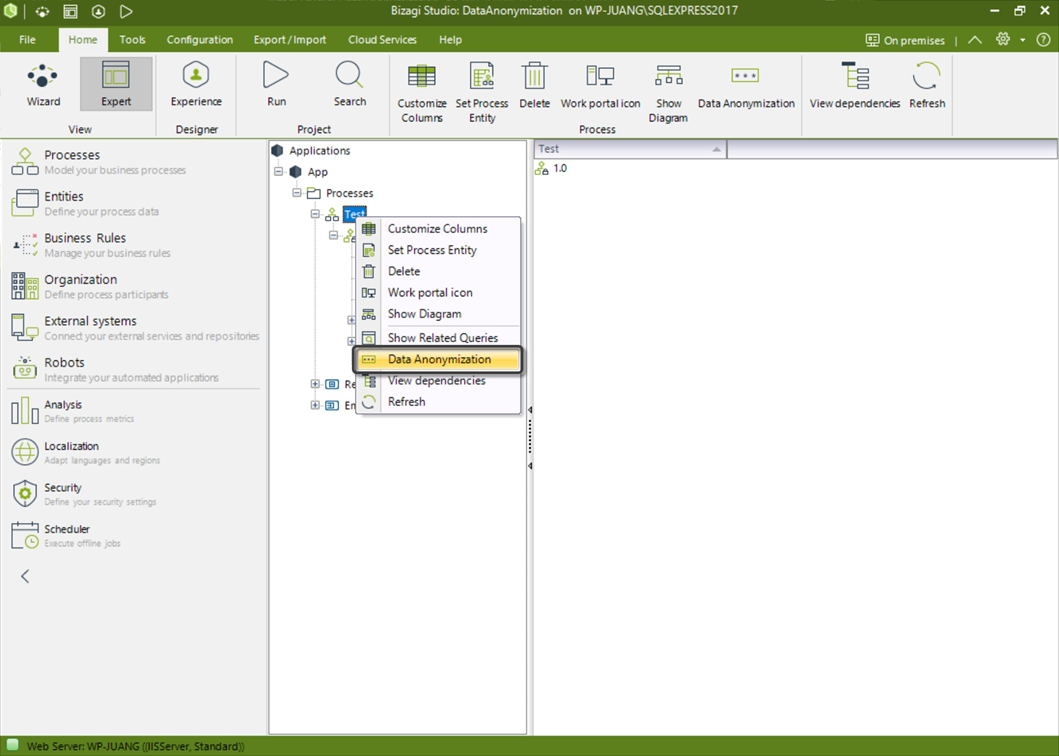Collapse the ribbon with the up chevron
This screenshot has height=756, width=1059.
(975, 39)
